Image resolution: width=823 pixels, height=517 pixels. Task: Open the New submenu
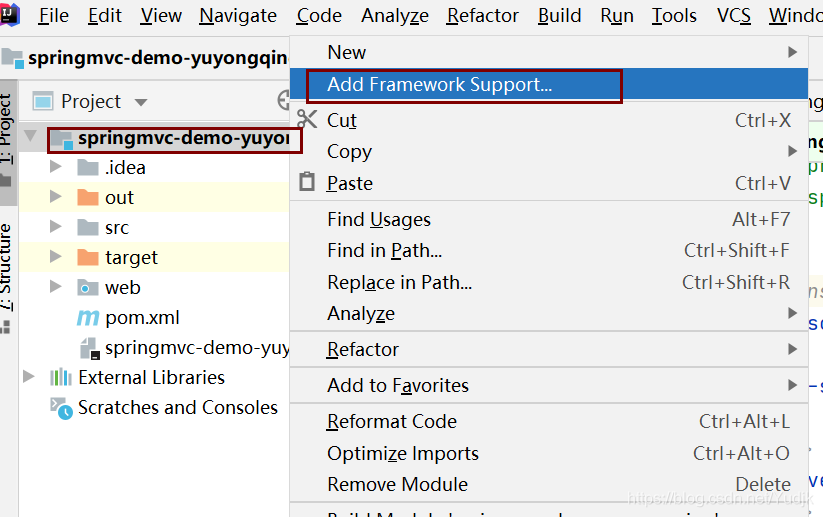347,52
